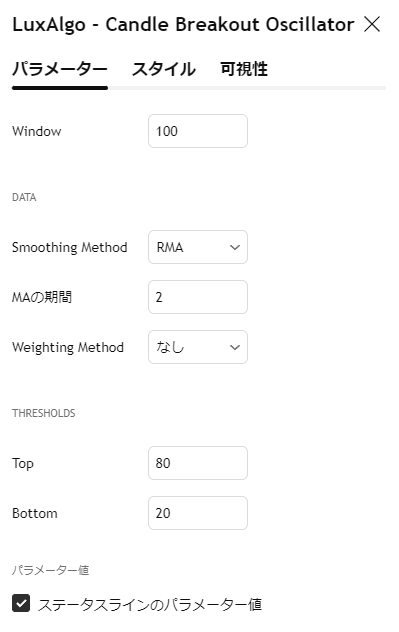Select the Bottom threshold field showing 20
This screenshot has height=632, width=399.
pos(198,513)
